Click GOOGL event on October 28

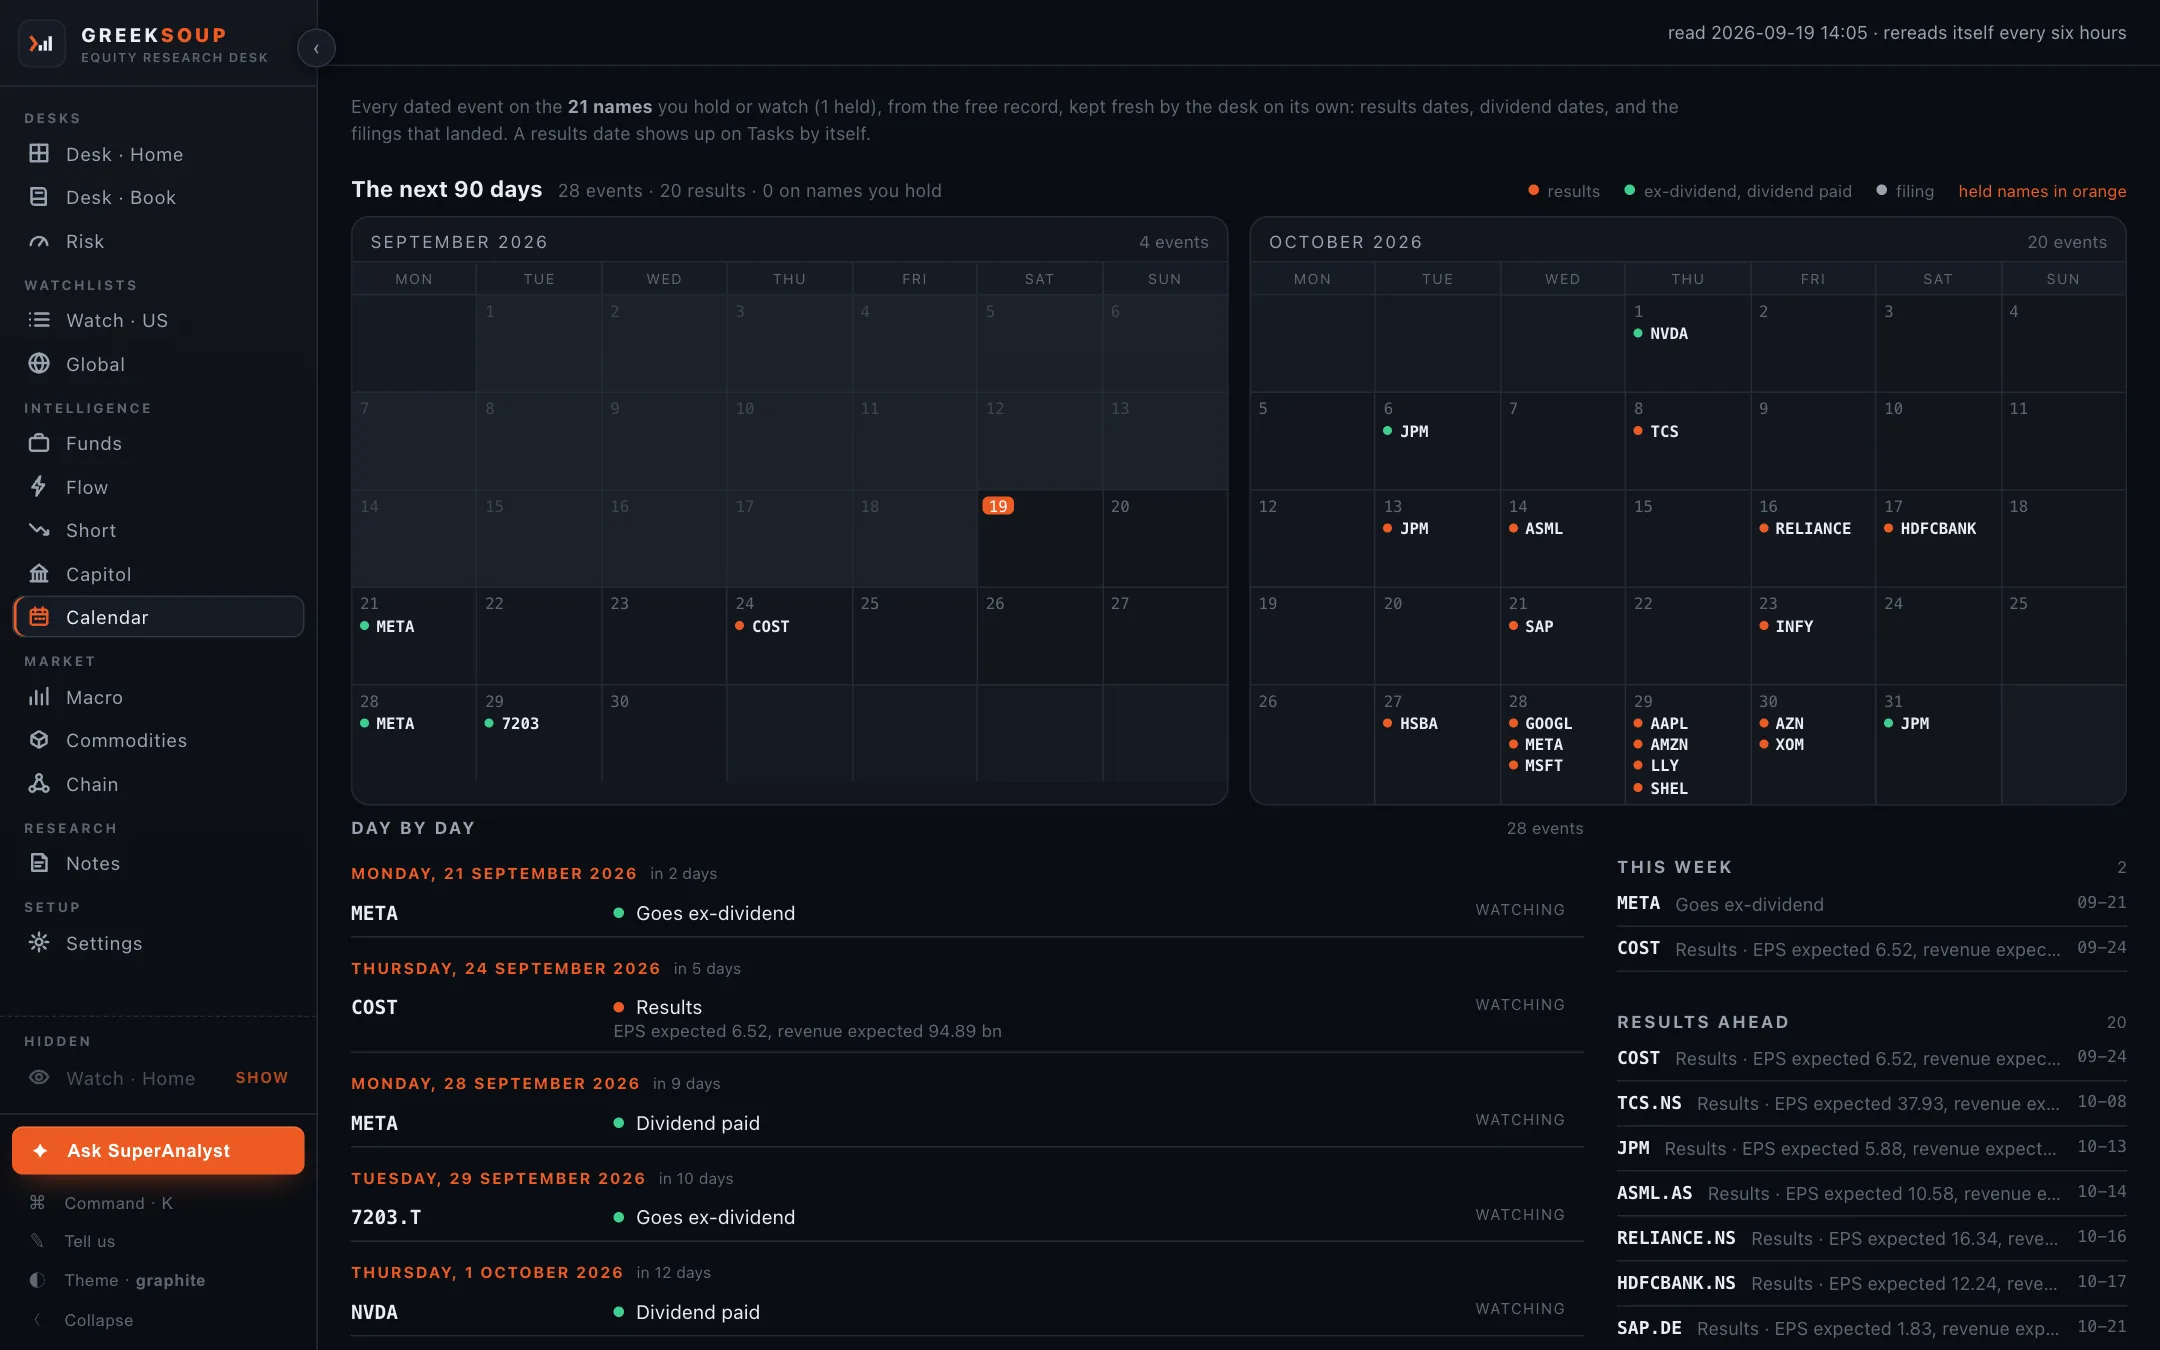1541,723
